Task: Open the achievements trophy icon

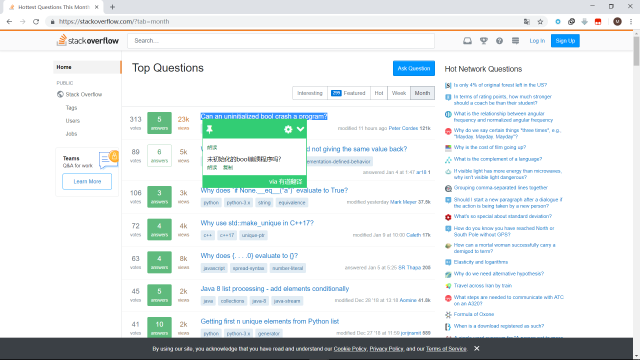Action: 484,41
